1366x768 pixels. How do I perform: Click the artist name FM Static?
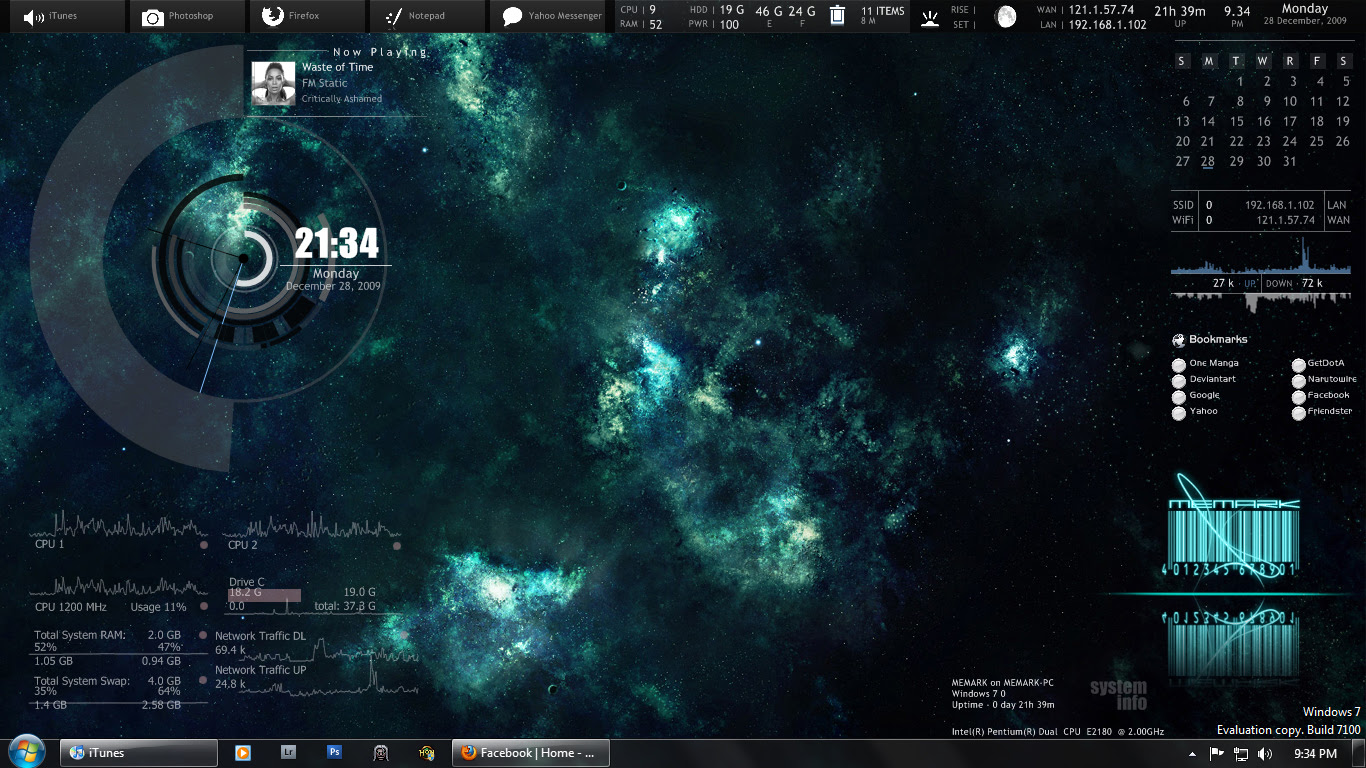point(325,83)
